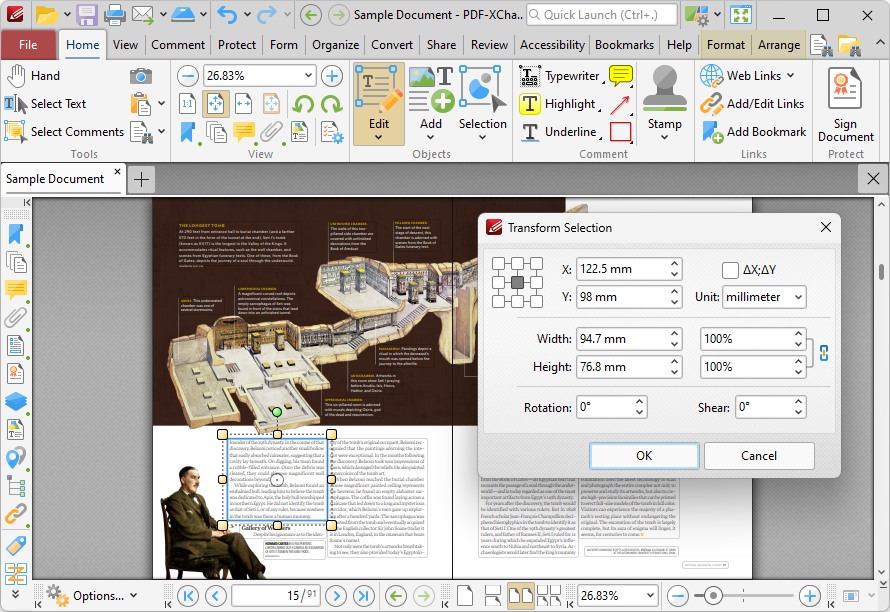Expand the Add objects dropdown arrow
This screenshot has height=612, width=890.
click(430, 137)
